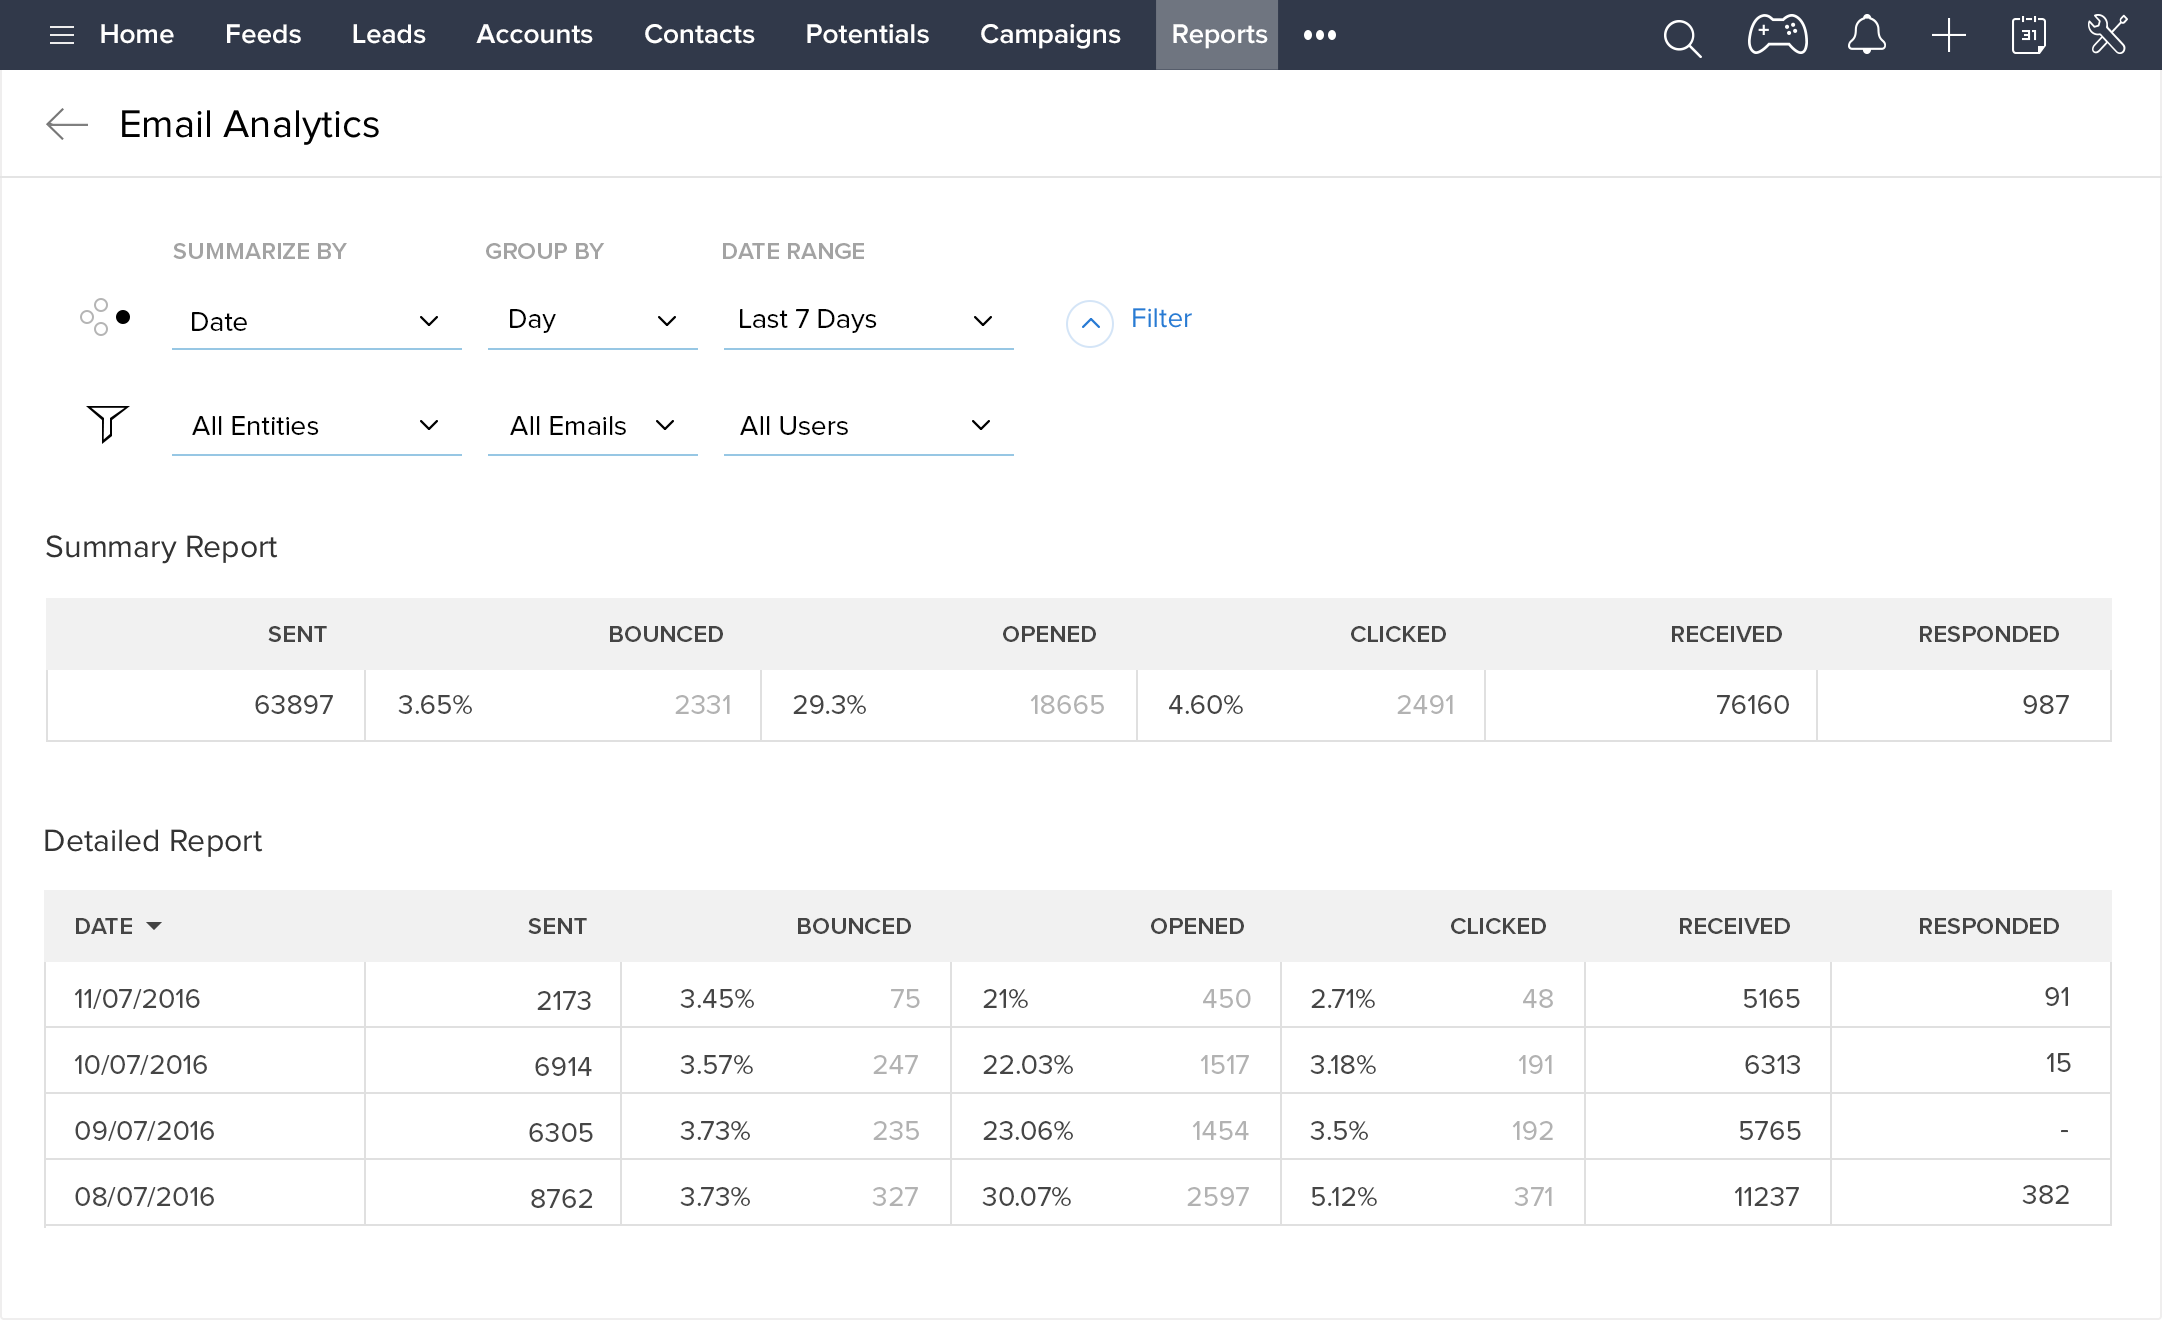
Task: Open the All Users dropdown
Action: [867, 426]
